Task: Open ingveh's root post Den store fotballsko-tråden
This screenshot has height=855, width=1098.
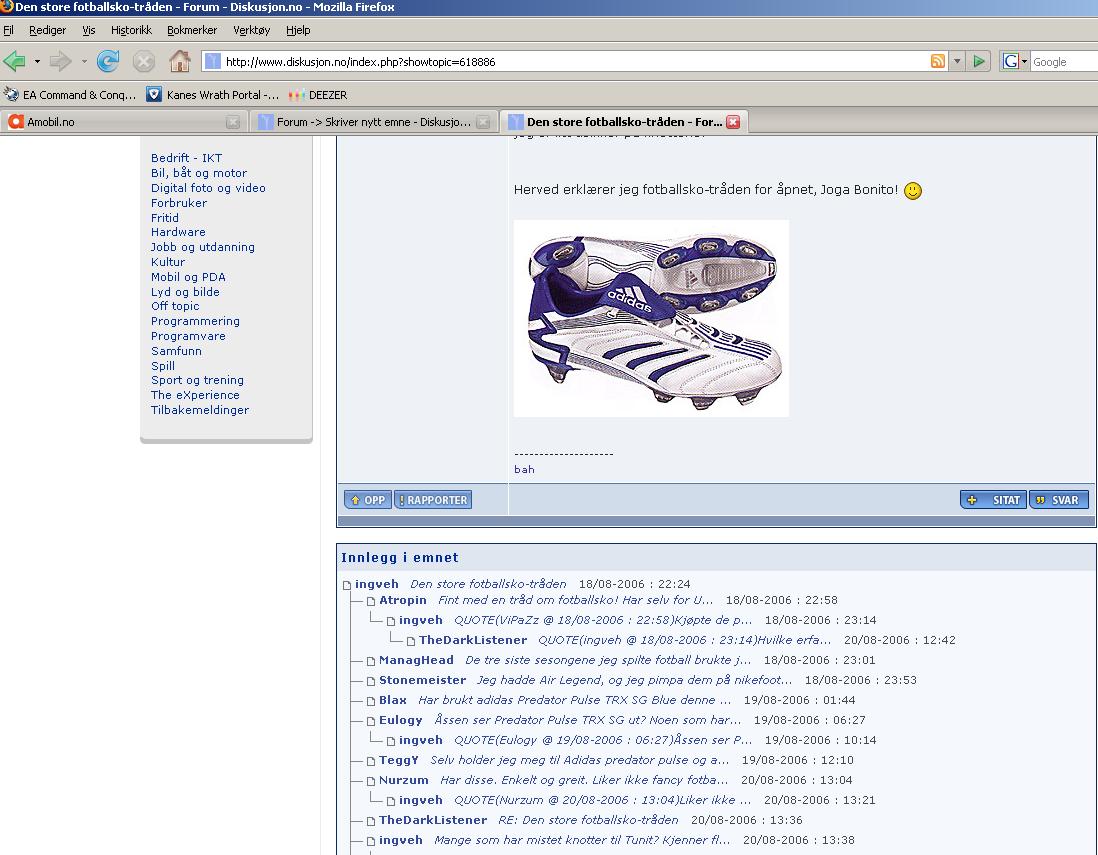Action: pyautogui.click(x=488, y=584)
